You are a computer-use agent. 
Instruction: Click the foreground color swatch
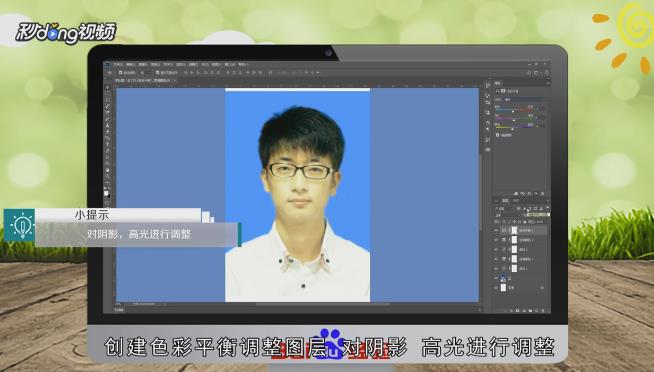[x=106, y=193]
